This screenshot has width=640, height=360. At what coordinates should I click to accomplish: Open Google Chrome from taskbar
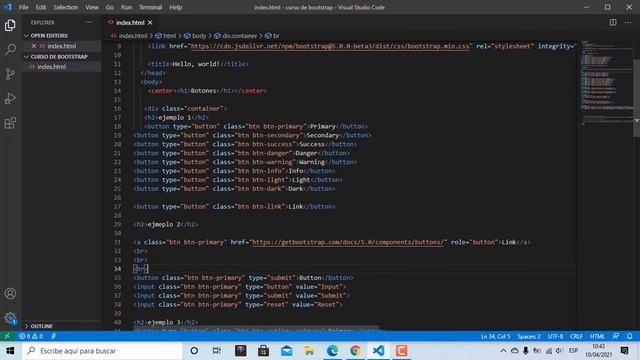coord(355,351)
